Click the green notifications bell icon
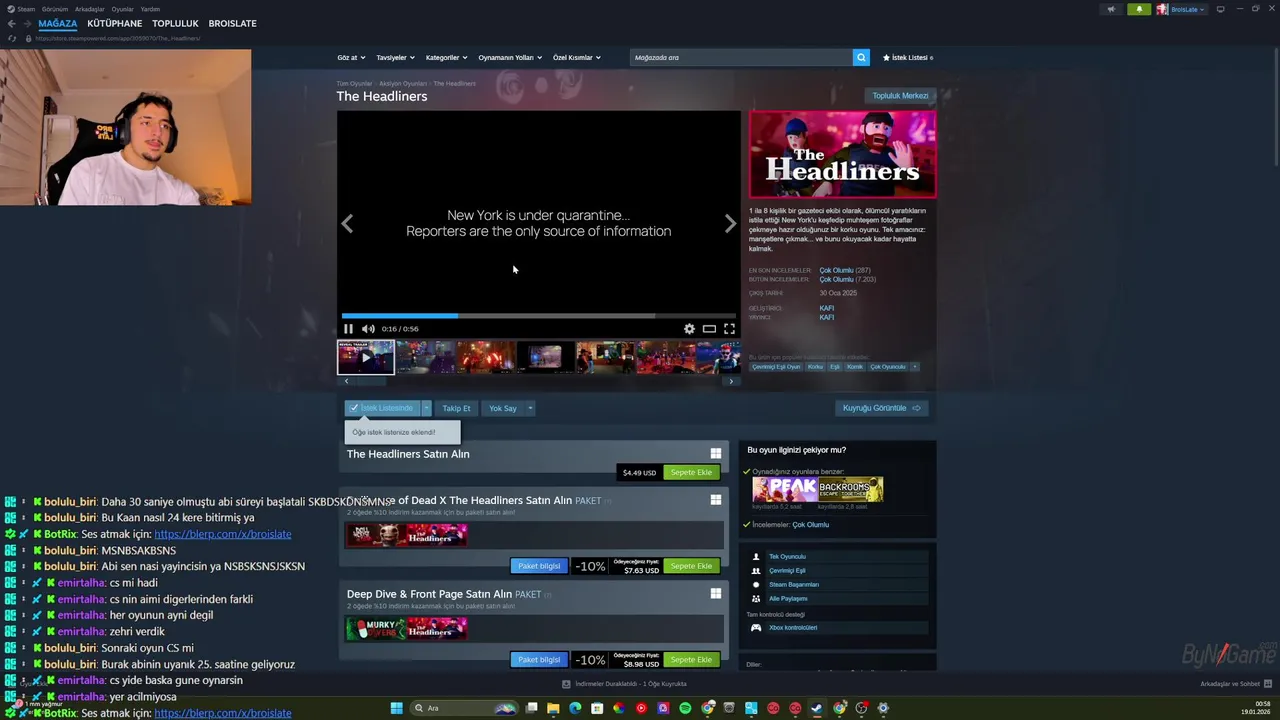Screen dimensions: 1280x720 coord(1139,9)
